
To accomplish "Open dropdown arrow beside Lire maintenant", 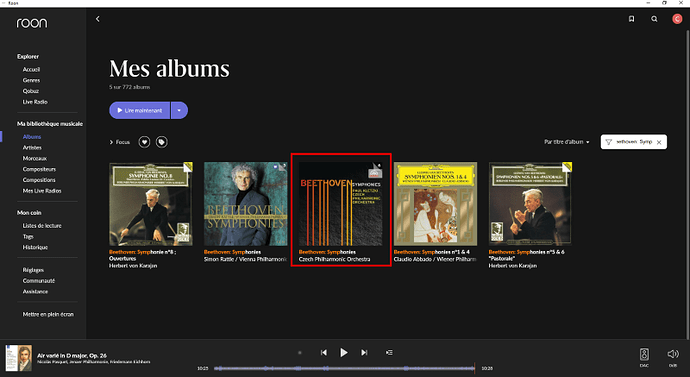I will tap(179, 110).
